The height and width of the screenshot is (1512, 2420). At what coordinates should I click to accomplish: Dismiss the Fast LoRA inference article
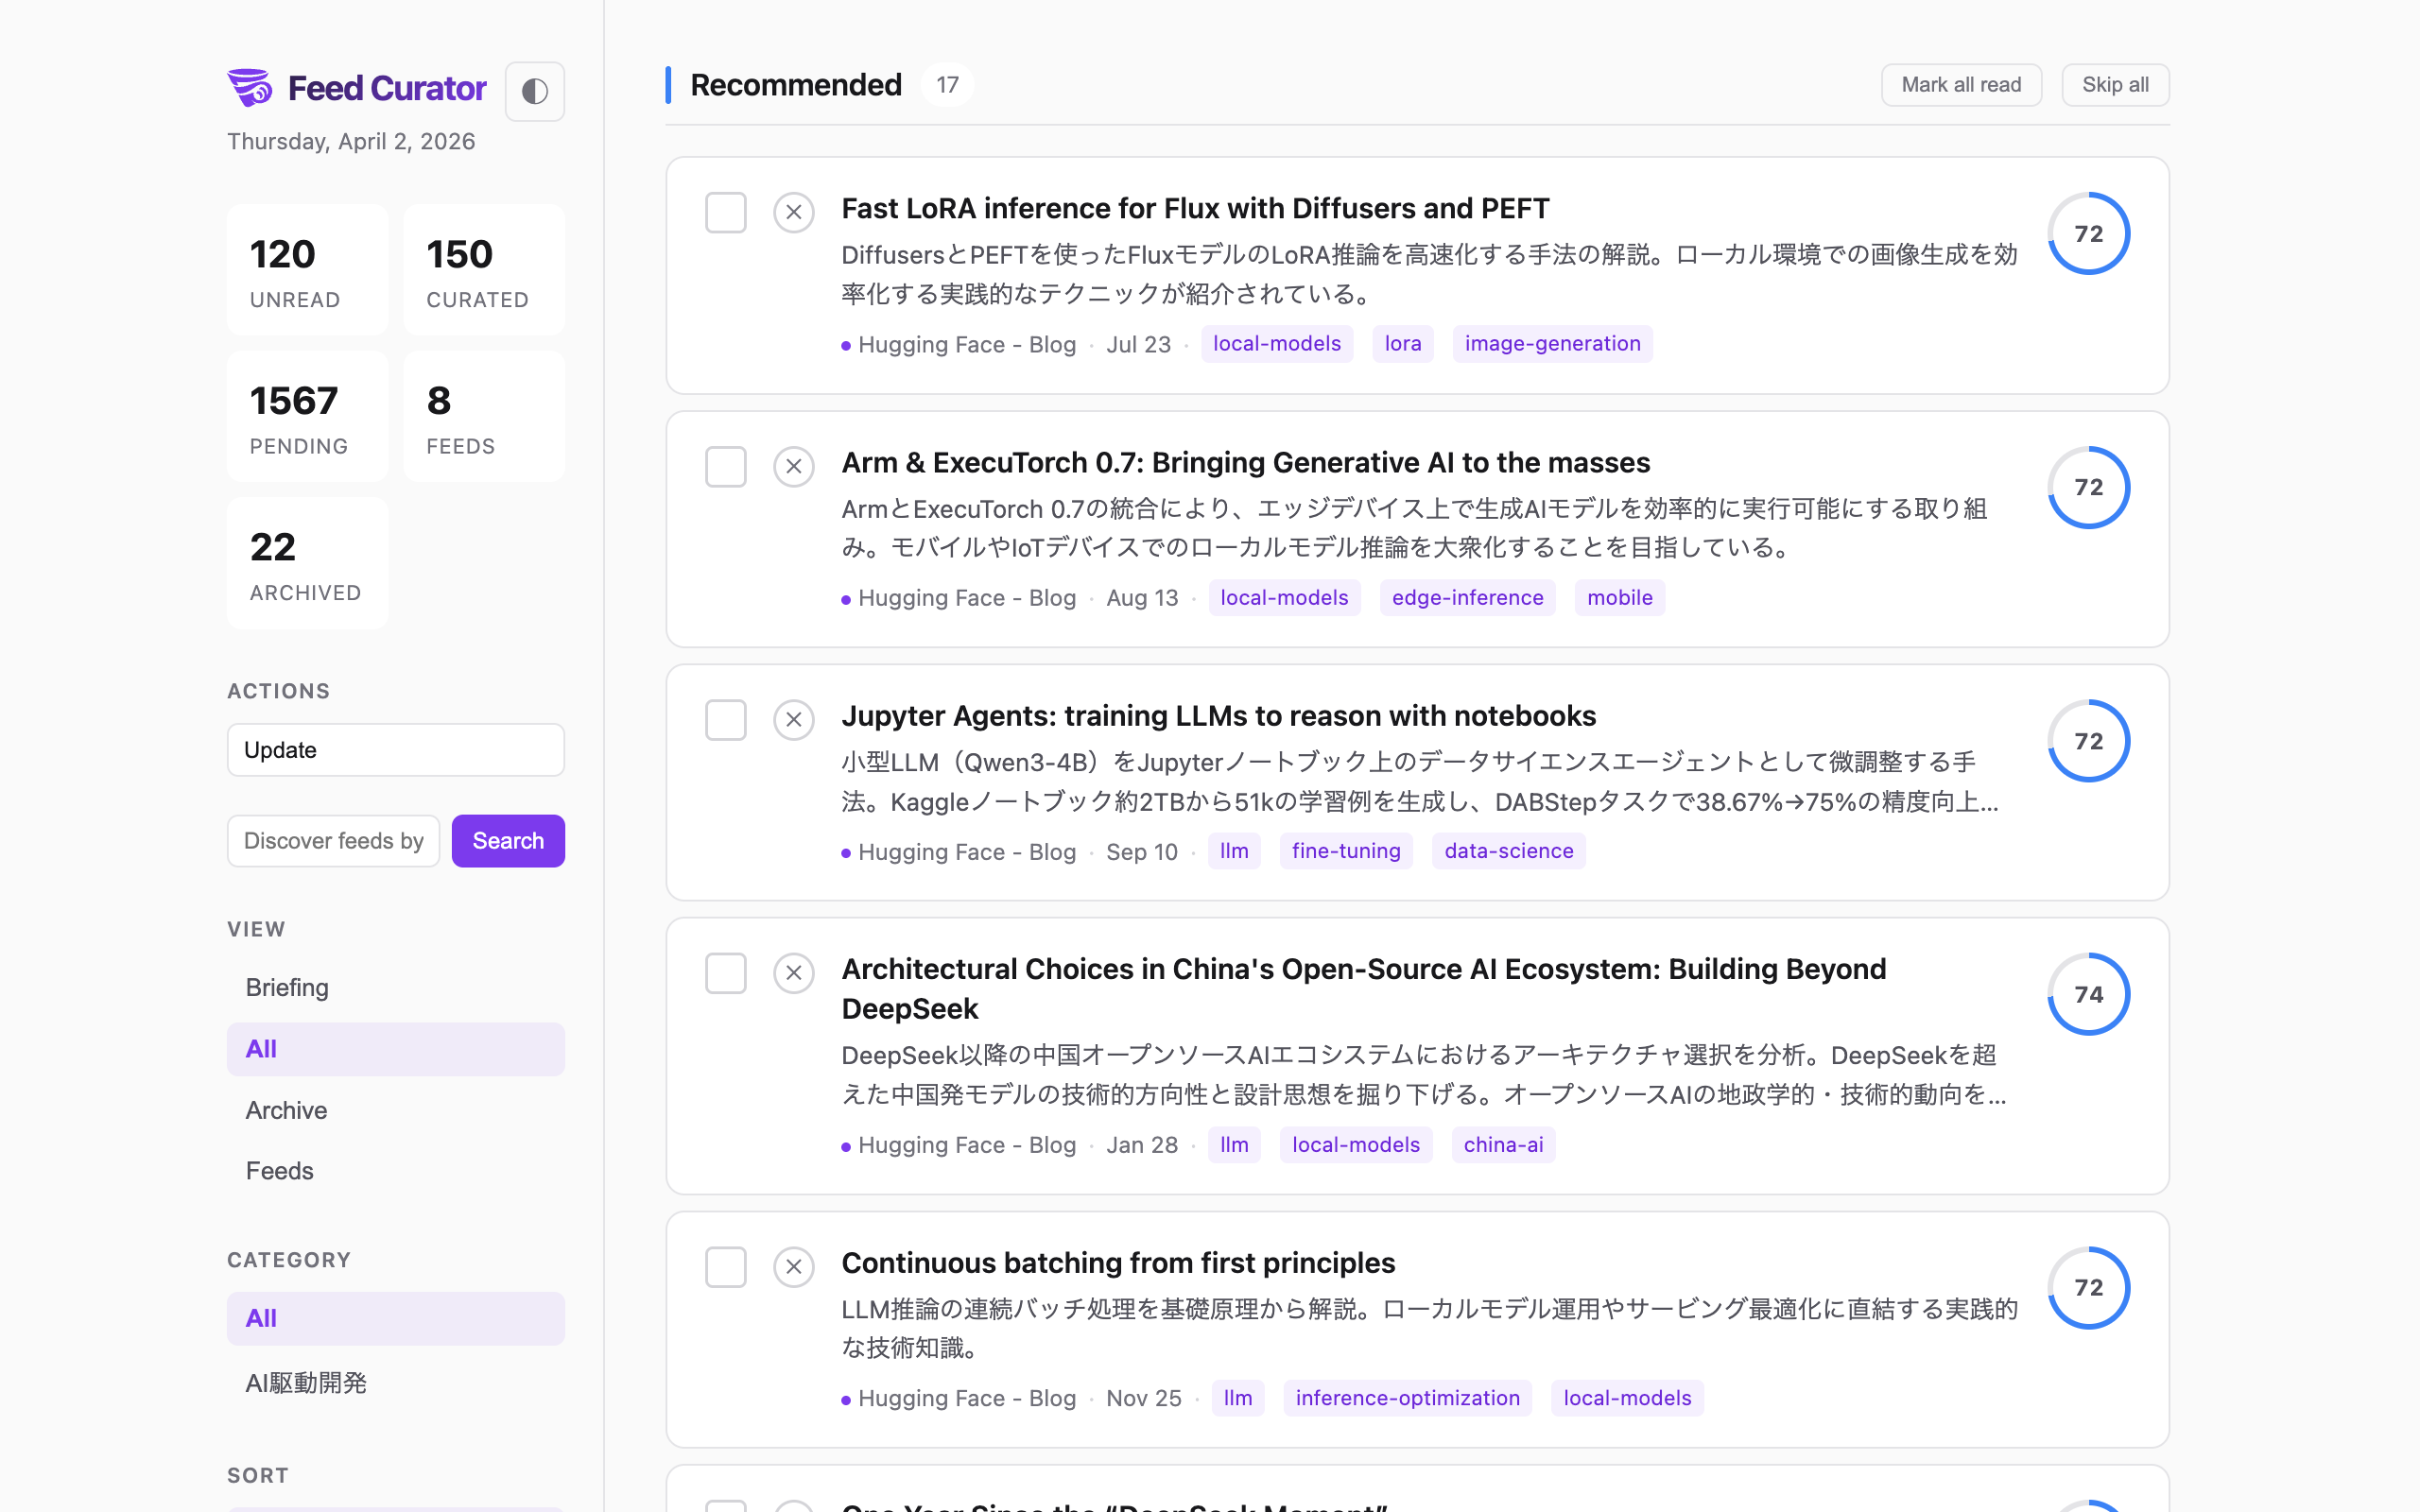click(x=793, y=212)
